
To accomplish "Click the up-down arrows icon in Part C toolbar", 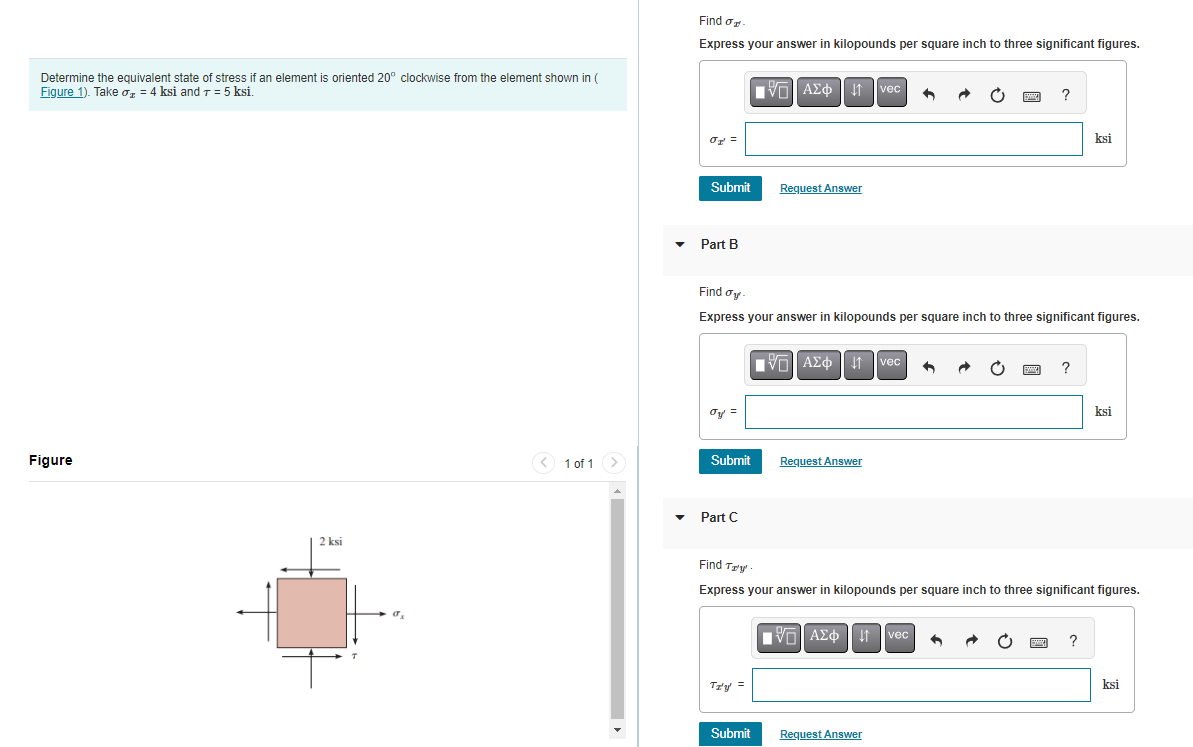I will pyautogui.click(x=866, y=638).
